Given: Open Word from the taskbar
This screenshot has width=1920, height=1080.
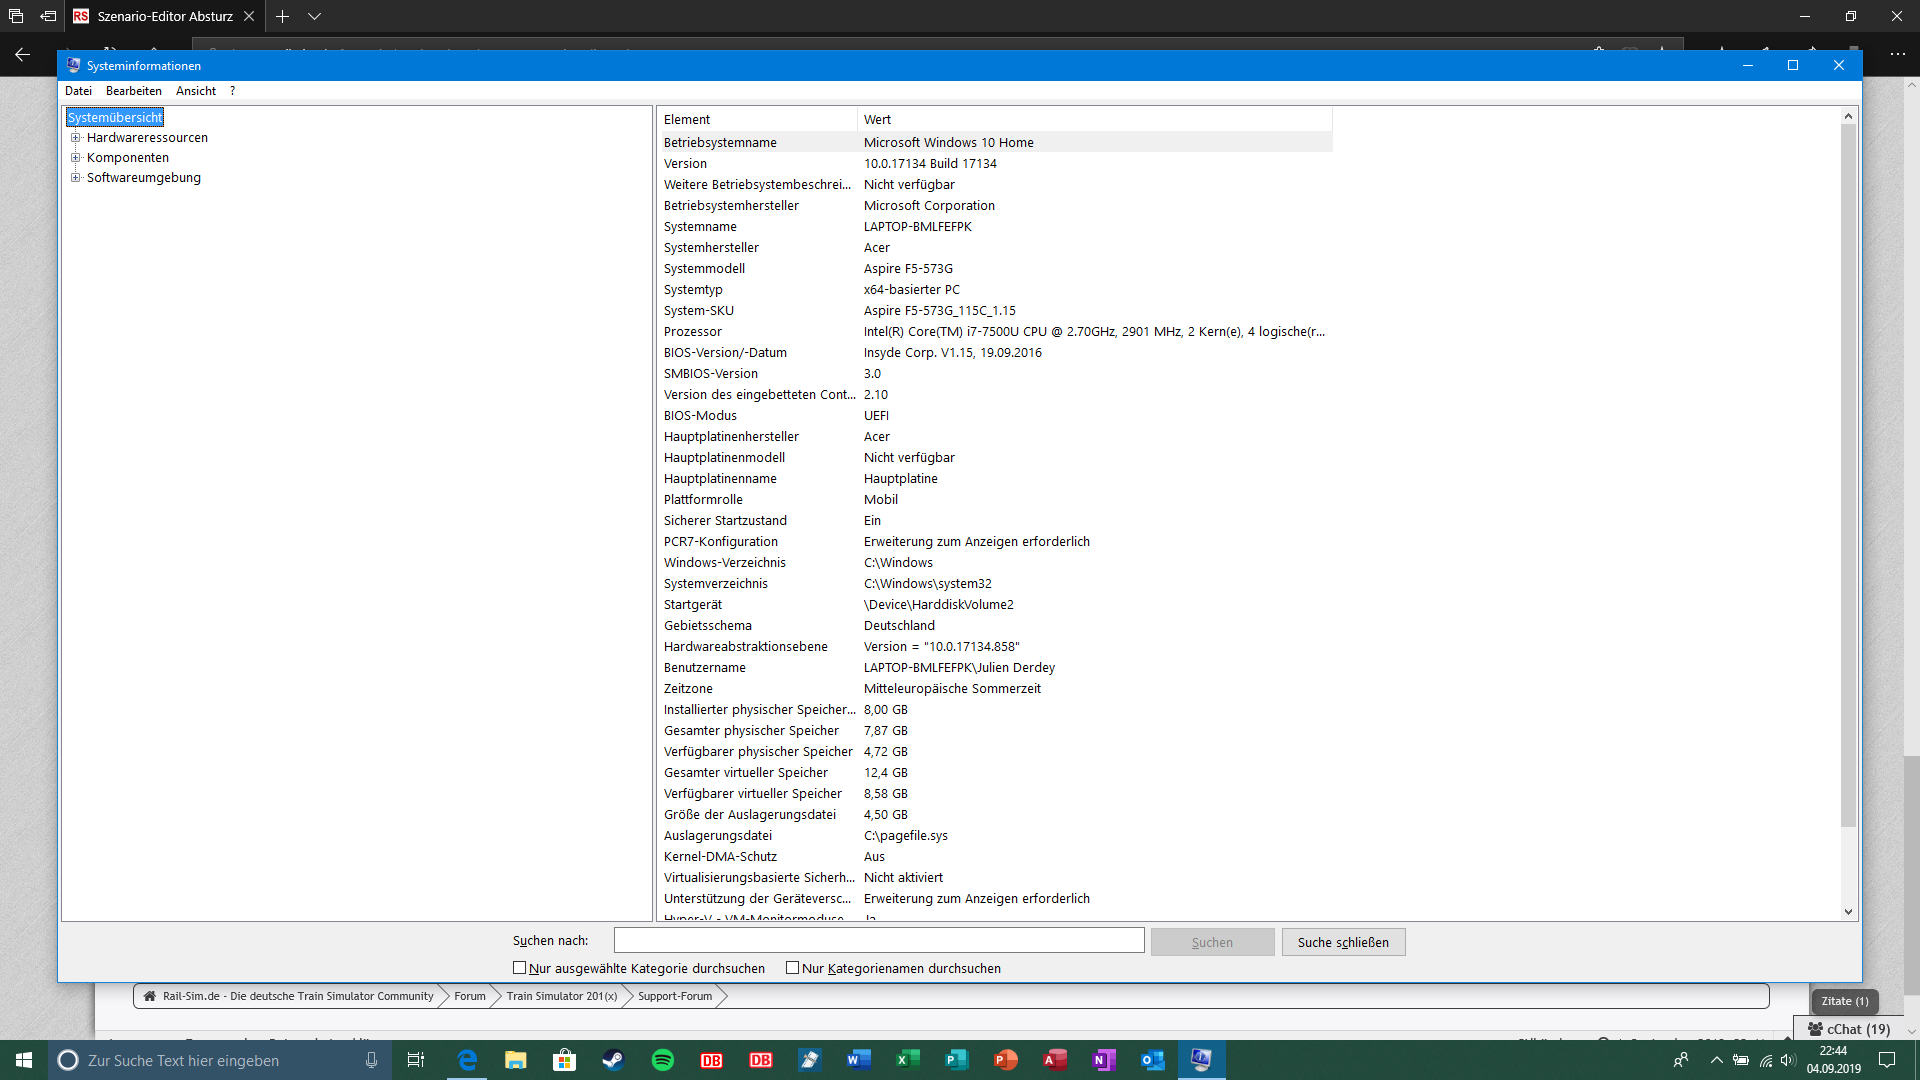Looking at the screenshot, I should point(858,1060).
